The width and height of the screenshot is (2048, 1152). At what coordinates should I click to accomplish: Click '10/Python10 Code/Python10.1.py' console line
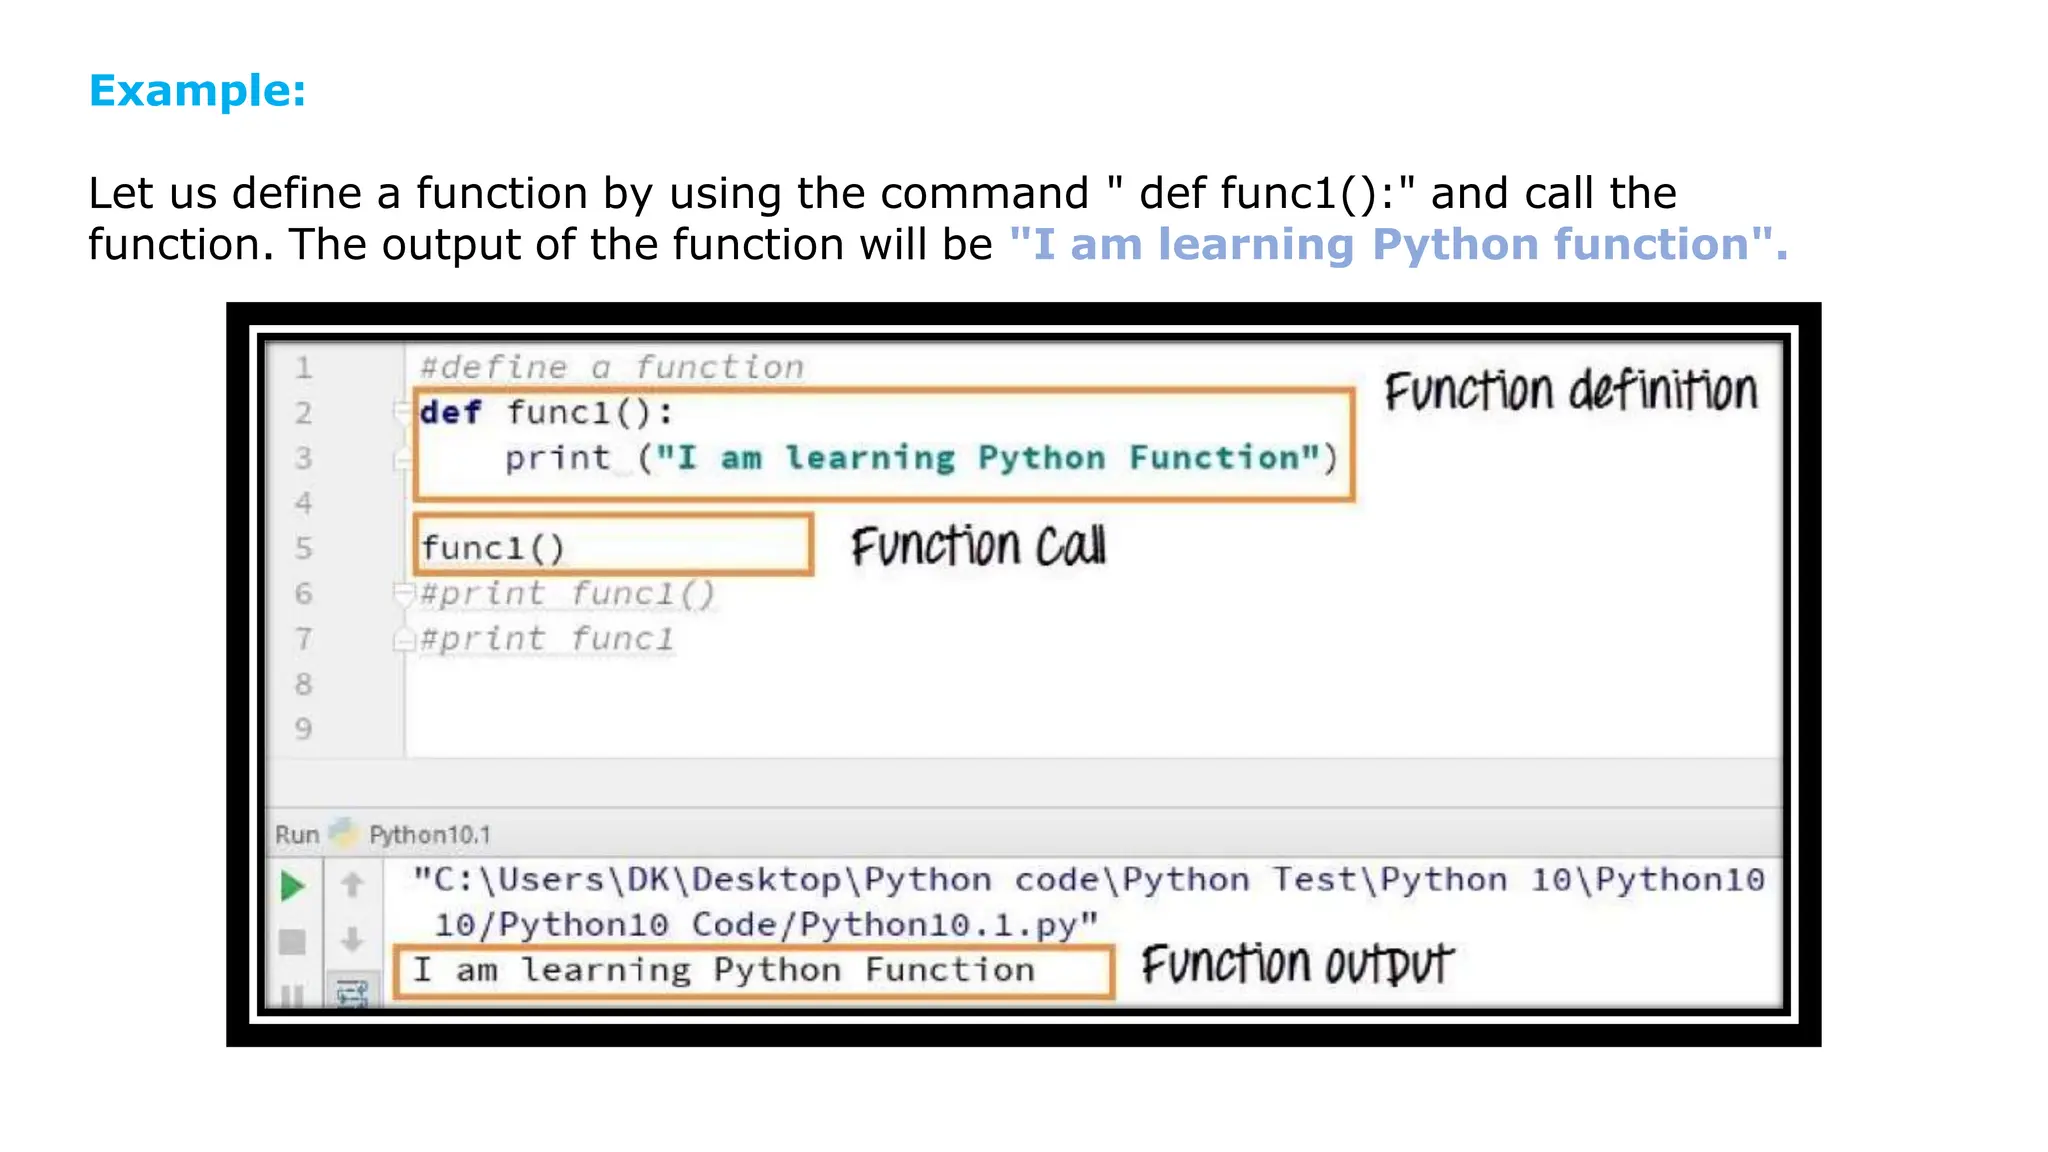coord(766,925)
